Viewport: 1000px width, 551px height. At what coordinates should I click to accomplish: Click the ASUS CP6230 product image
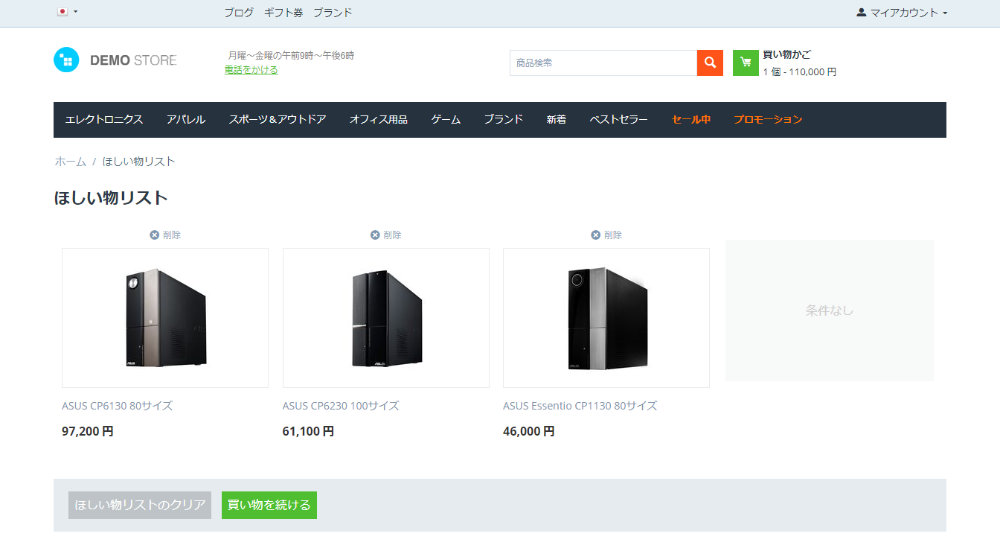[386, 318]
